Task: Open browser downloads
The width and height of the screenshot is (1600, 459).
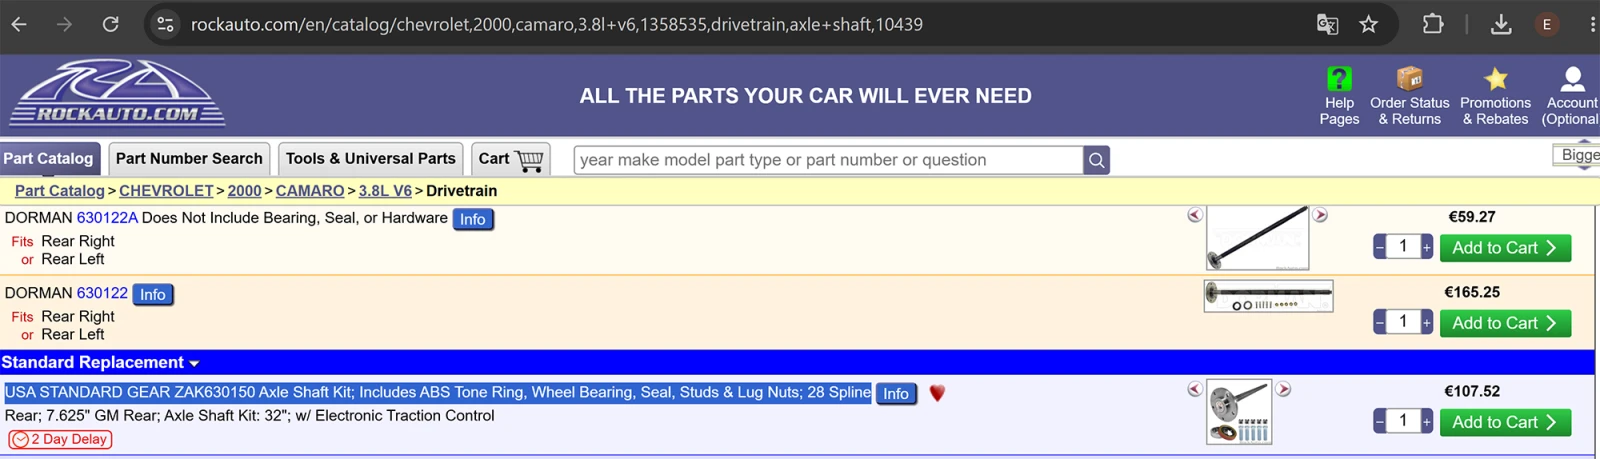Action: (x=1501, y=24)
